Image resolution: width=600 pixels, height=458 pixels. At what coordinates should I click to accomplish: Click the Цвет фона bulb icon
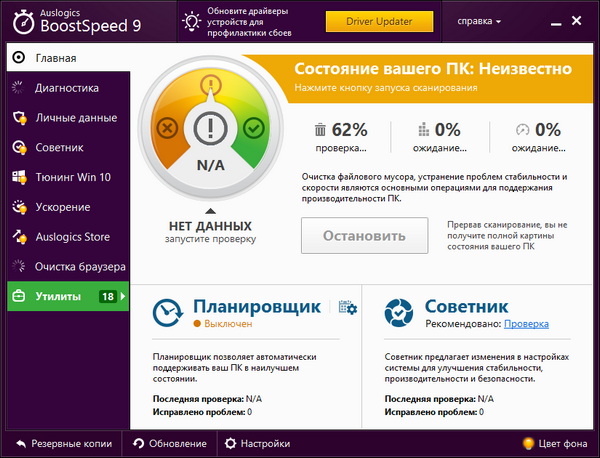528,443
